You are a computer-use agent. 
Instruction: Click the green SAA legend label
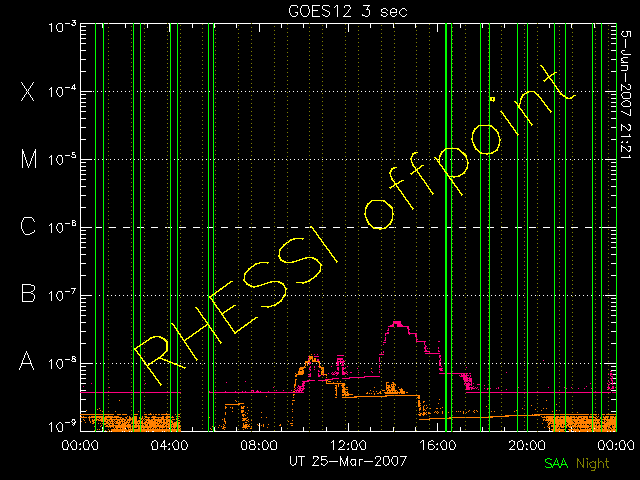[x=556, y=463]
